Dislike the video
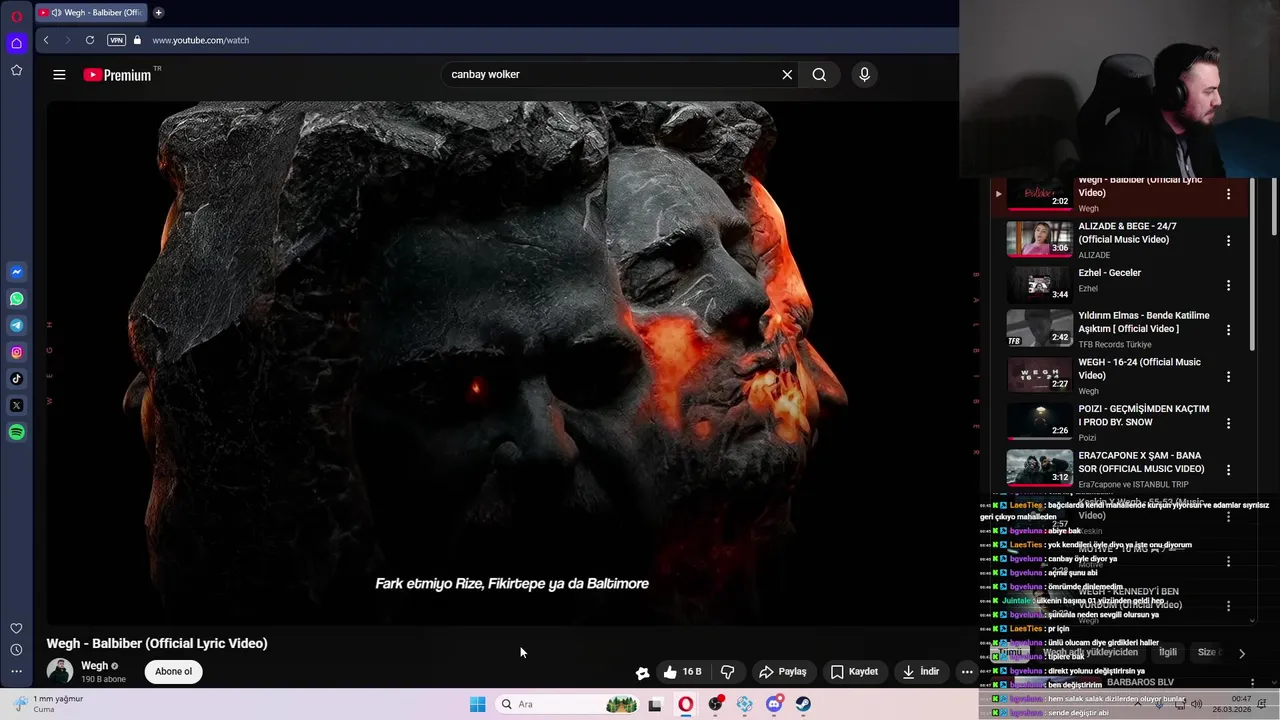The image size is (1280, 720). [727, 672]
